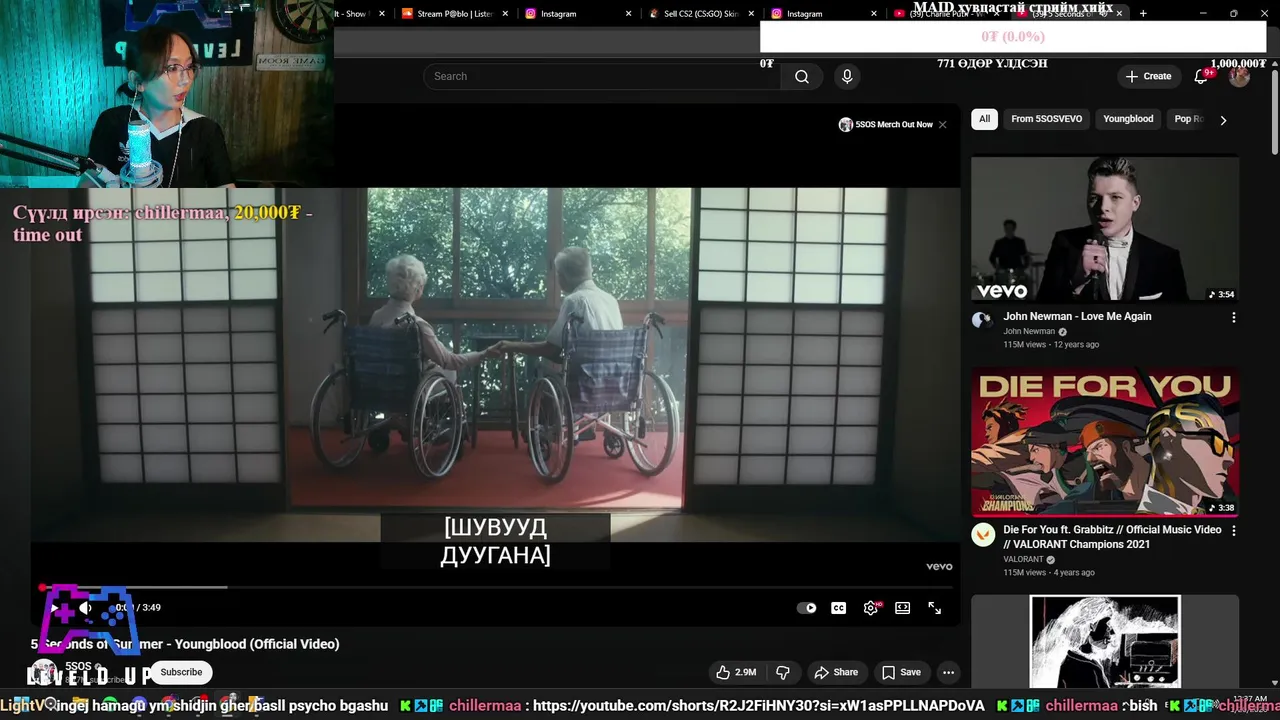
Task: Close the Sell CS2 Skins browser tab
Action: point(751,14)
